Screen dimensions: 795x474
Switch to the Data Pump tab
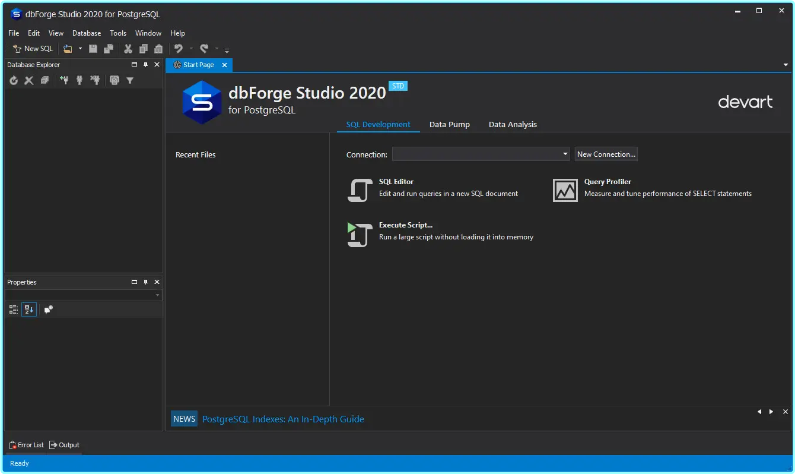pos(449,124)
